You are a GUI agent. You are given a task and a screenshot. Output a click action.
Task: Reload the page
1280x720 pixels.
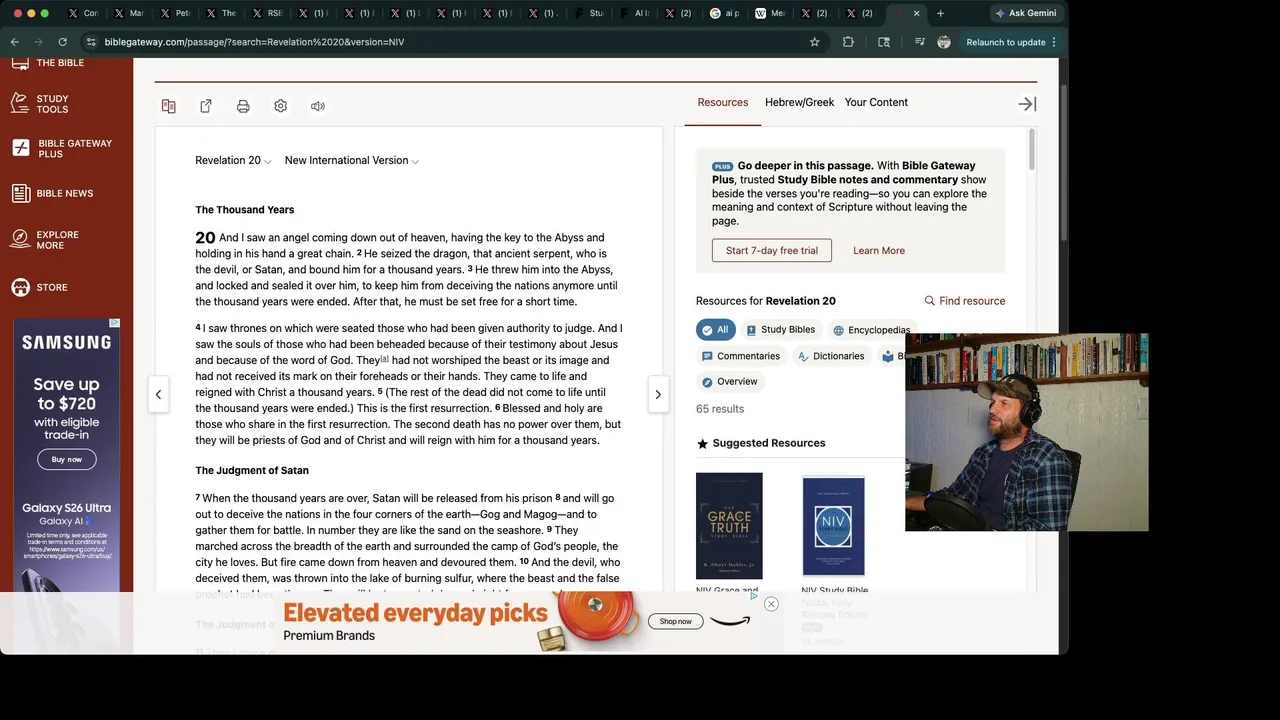63,42
